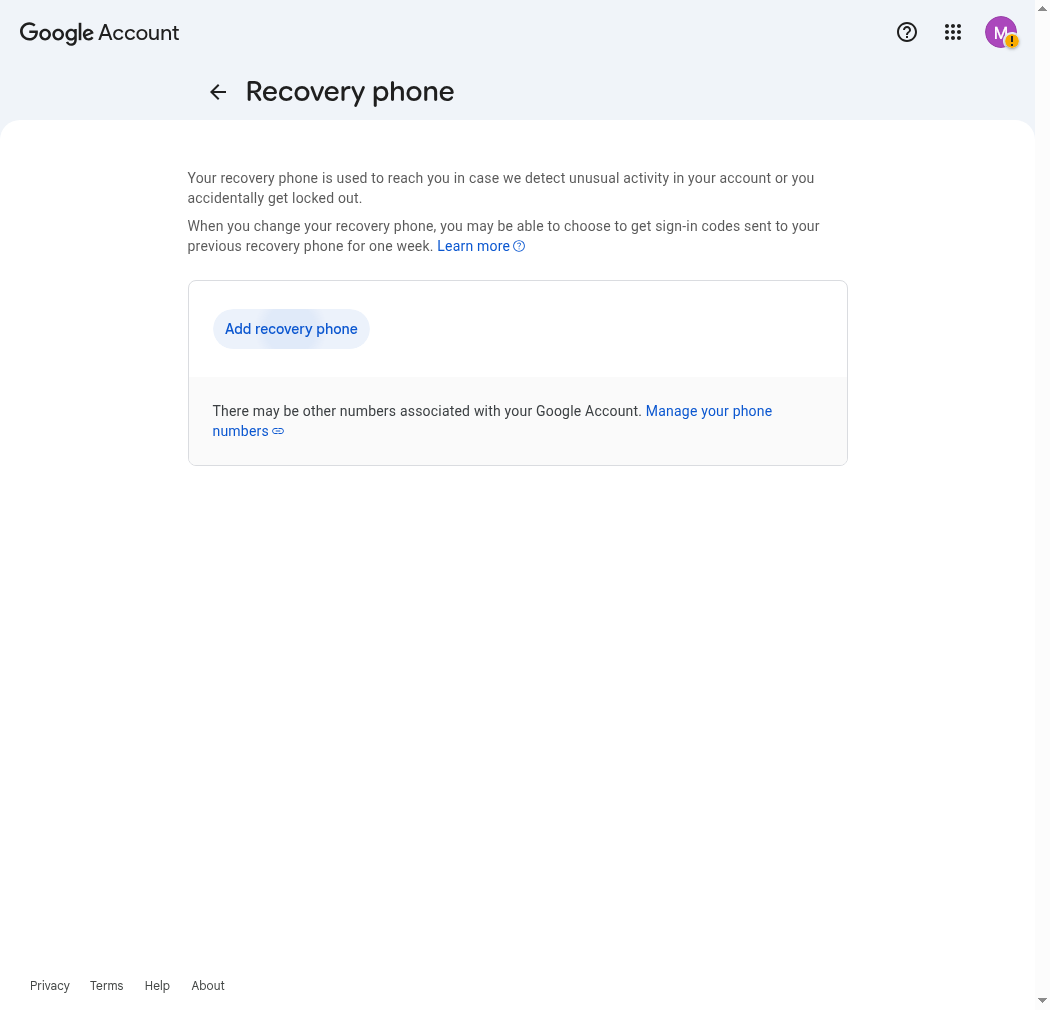Open the Learn more link
The width and height of the screenshot is (1050, 1010).
[x=473, y=246]
